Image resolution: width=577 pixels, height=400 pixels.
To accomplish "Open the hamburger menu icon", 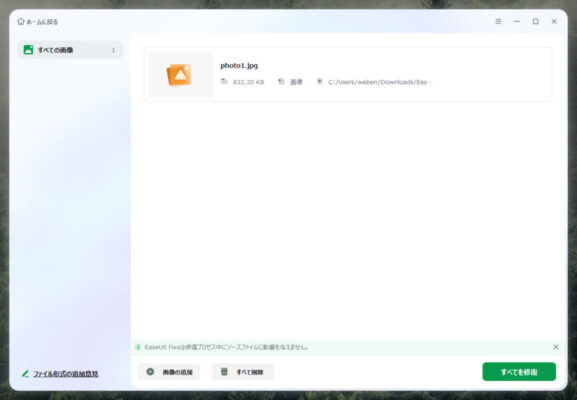I will click(x=498, y=21).
